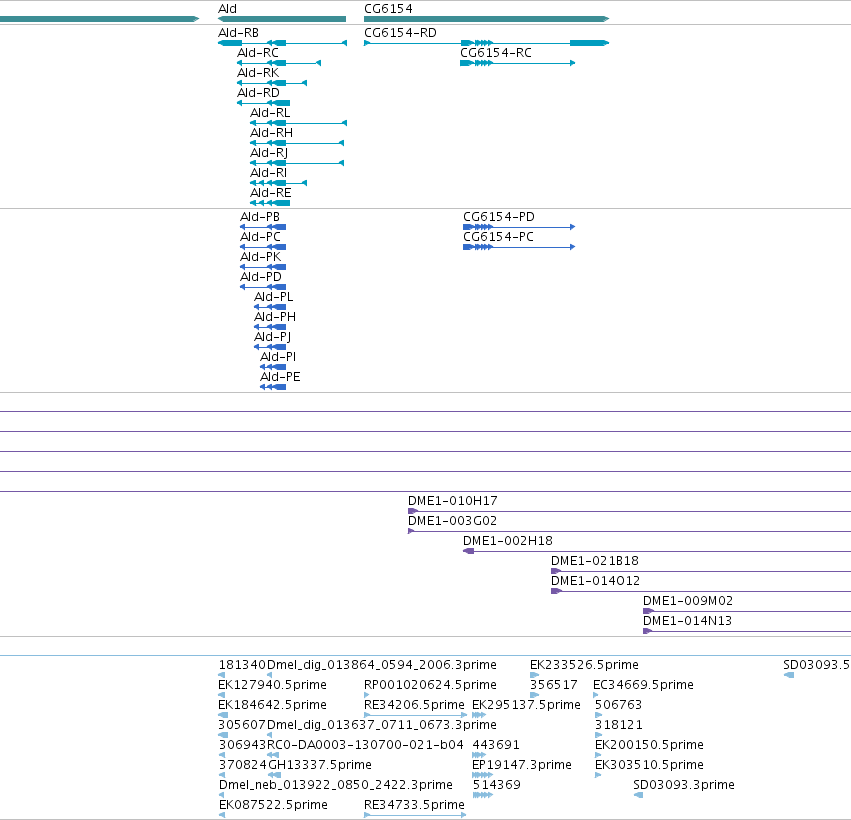851x820 pixels.
Task: Click the Ald-RJ transcript label
Action: tap(269, 153)
